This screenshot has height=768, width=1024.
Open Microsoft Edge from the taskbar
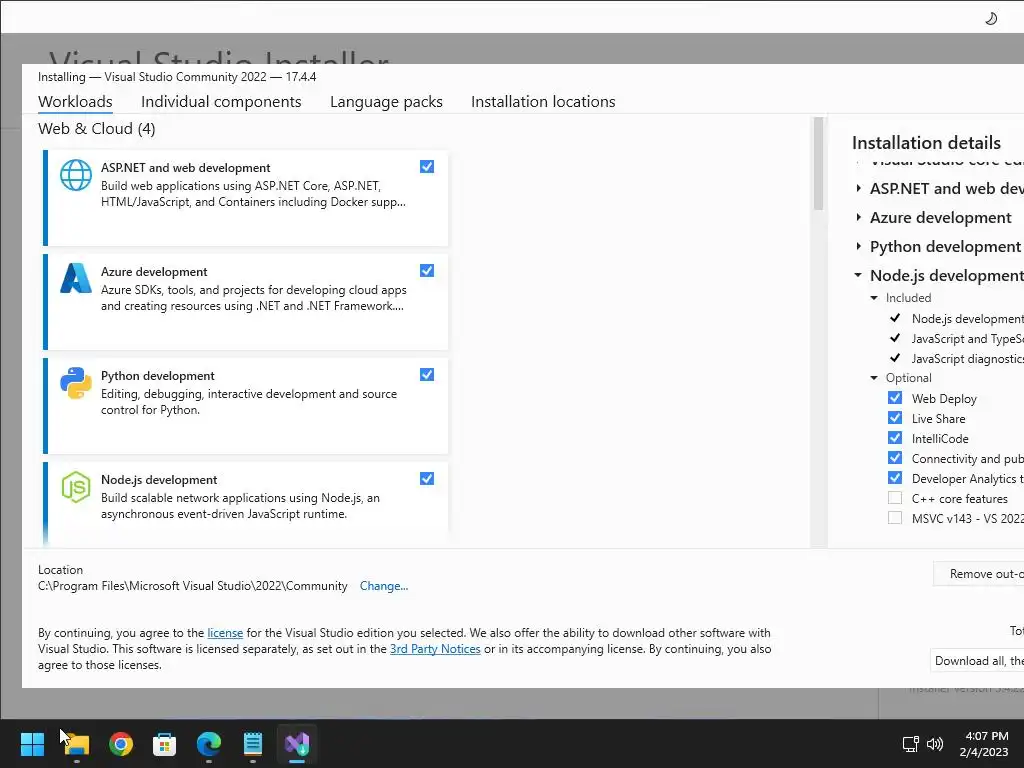pos(209,743)
